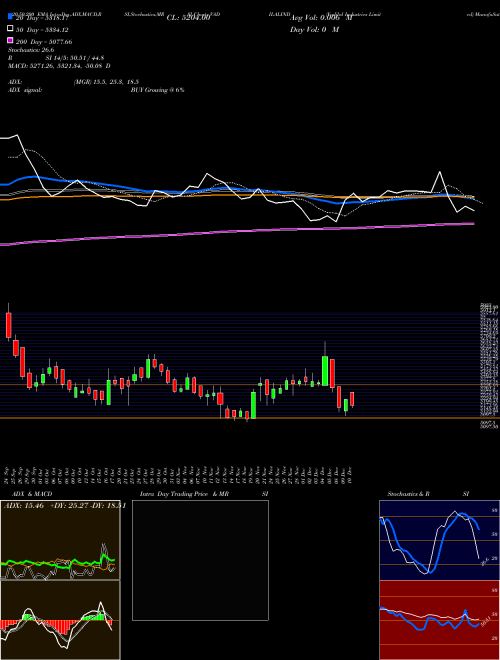Open the red RSI chart panel

pyautogui.click(x=439, y=620)
